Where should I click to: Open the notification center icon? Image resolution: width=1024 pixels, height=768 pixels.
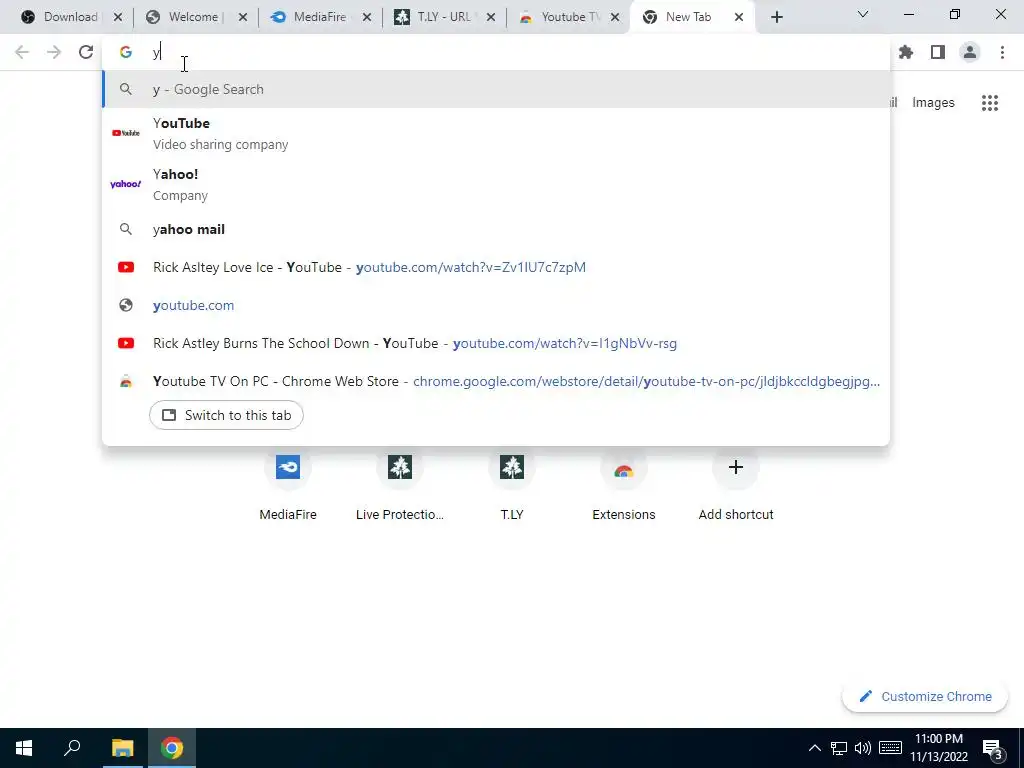(993, 750)
